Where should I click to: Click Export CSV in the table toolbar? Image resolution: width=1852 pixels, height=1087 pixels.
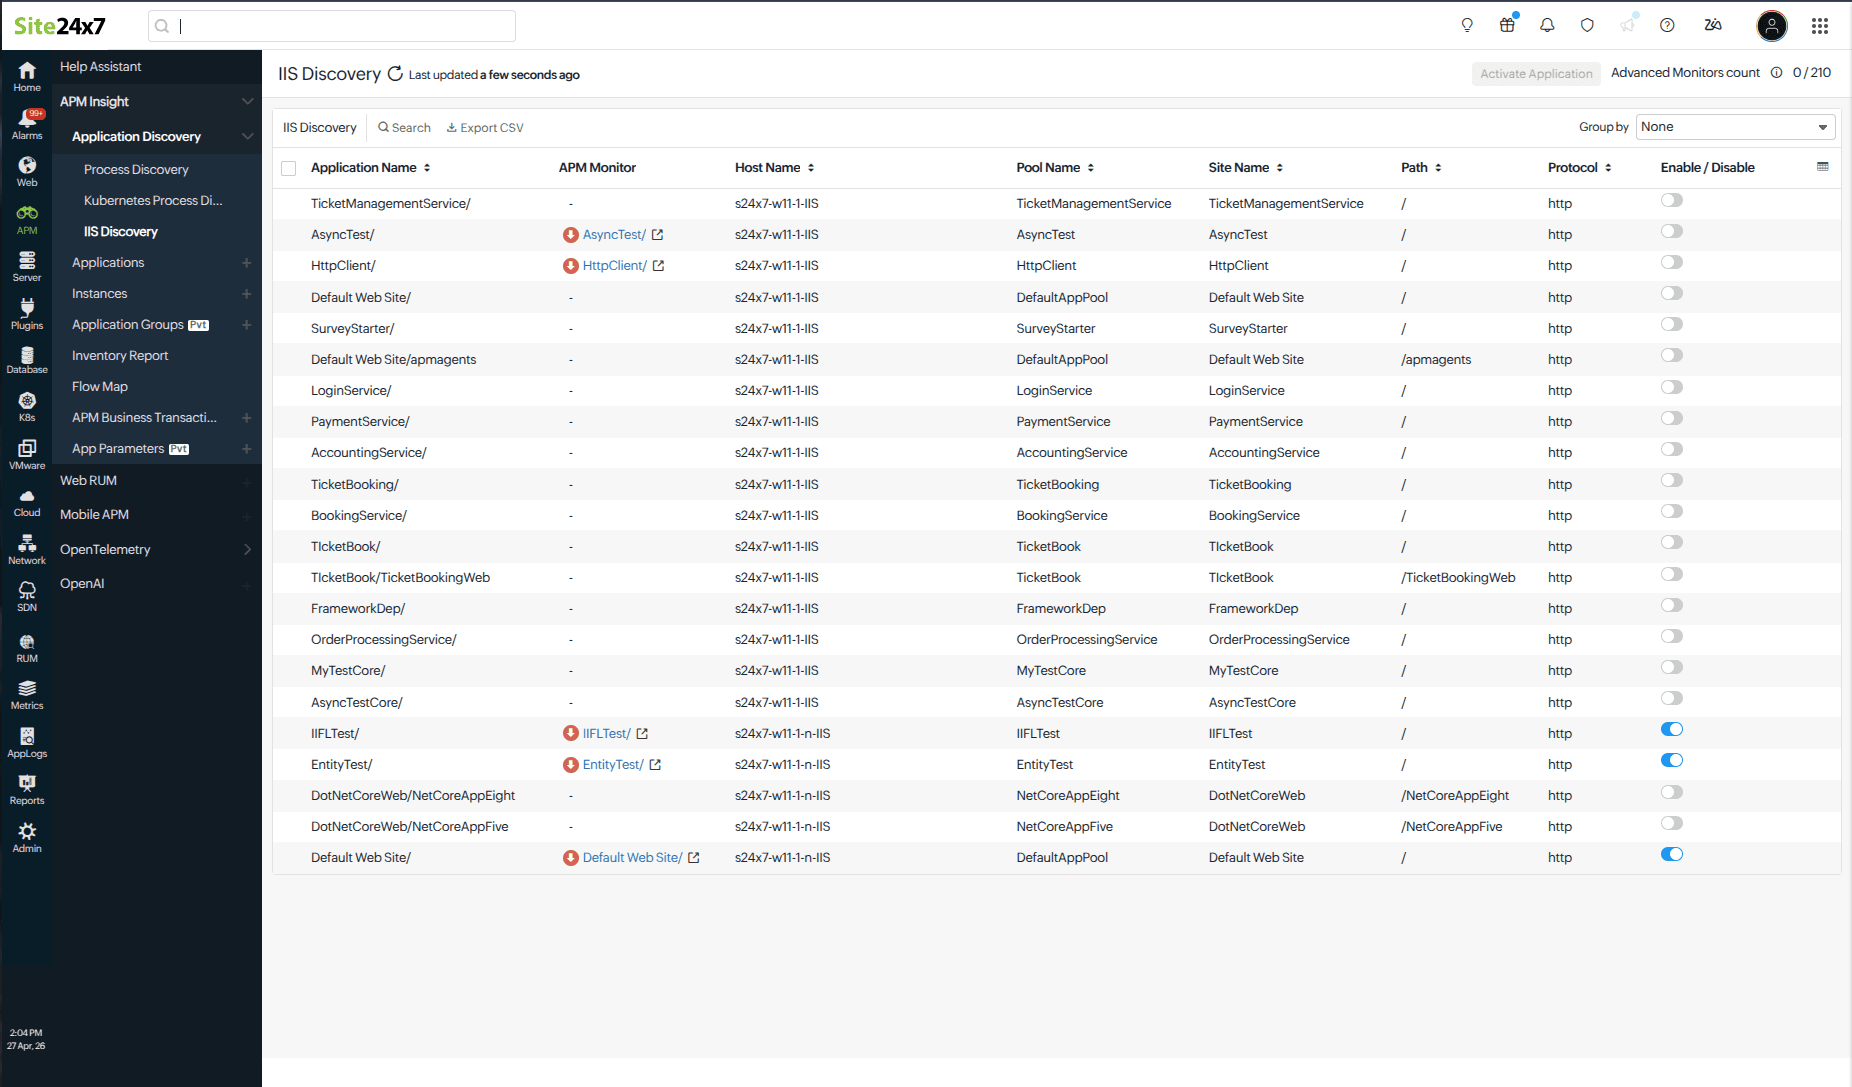(x=485, y=128)
